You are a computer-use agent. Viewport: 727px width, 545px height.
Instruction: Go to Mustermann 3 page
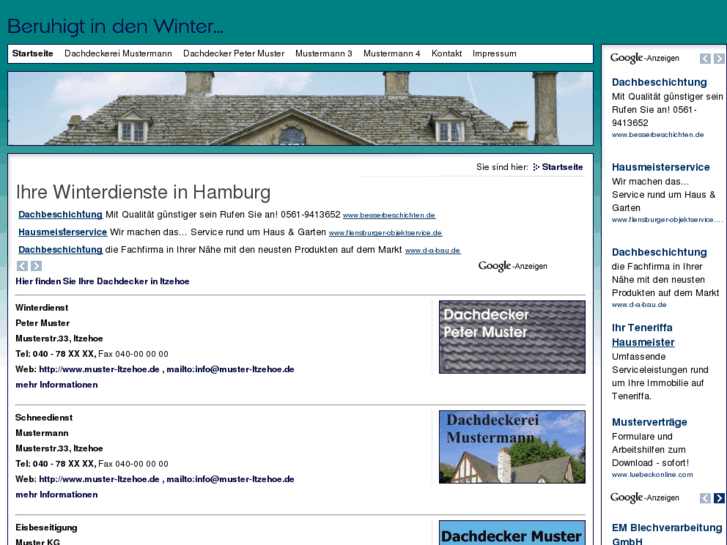tap(324, 53)
